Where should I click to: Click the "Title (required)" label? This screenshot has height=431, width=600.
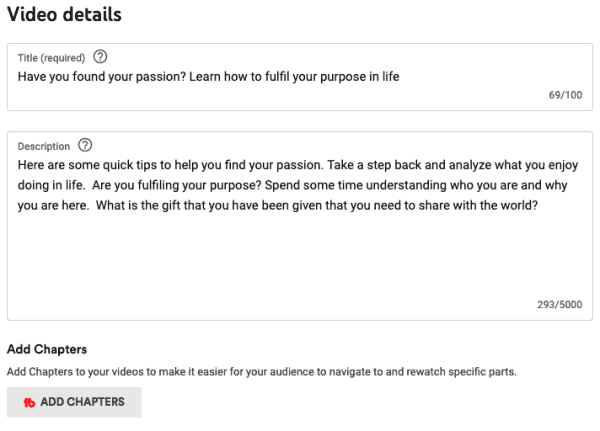point(51,57)
